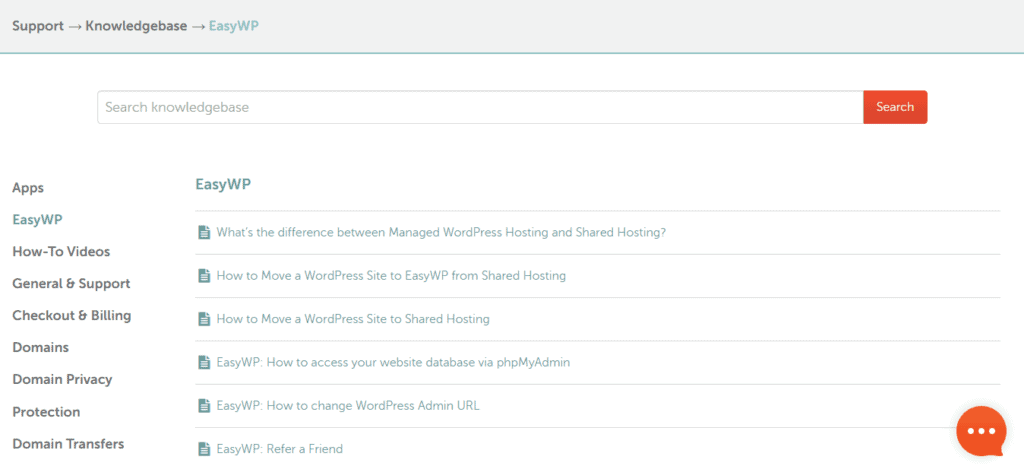Click document icon next to Refer a Friend
This screenshot has width=1024, height=466.
[204, 449]
